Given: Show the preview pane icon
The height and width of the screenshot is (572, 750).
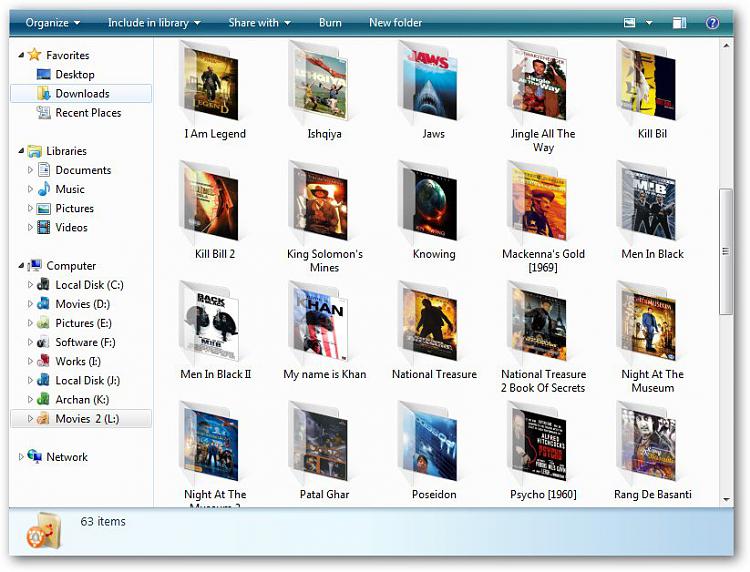Looking at the screenshot, I should point(679,22).
